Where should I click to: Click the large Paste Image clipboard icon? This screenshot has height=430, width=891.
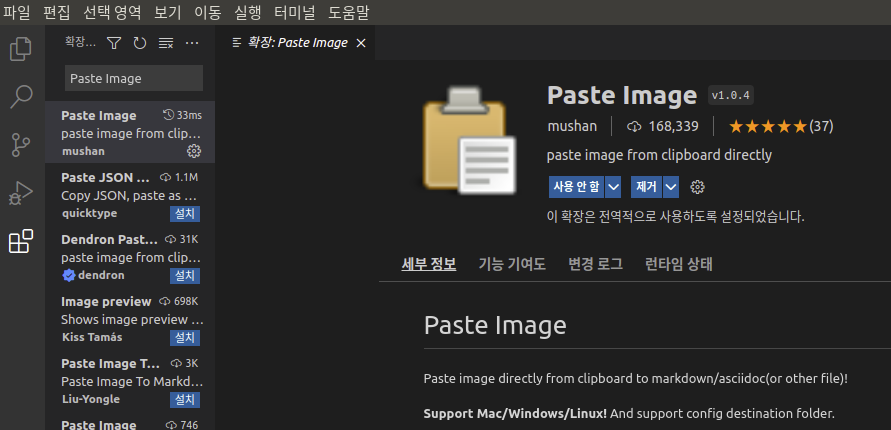pyautogui.click(x=469, y=139)
